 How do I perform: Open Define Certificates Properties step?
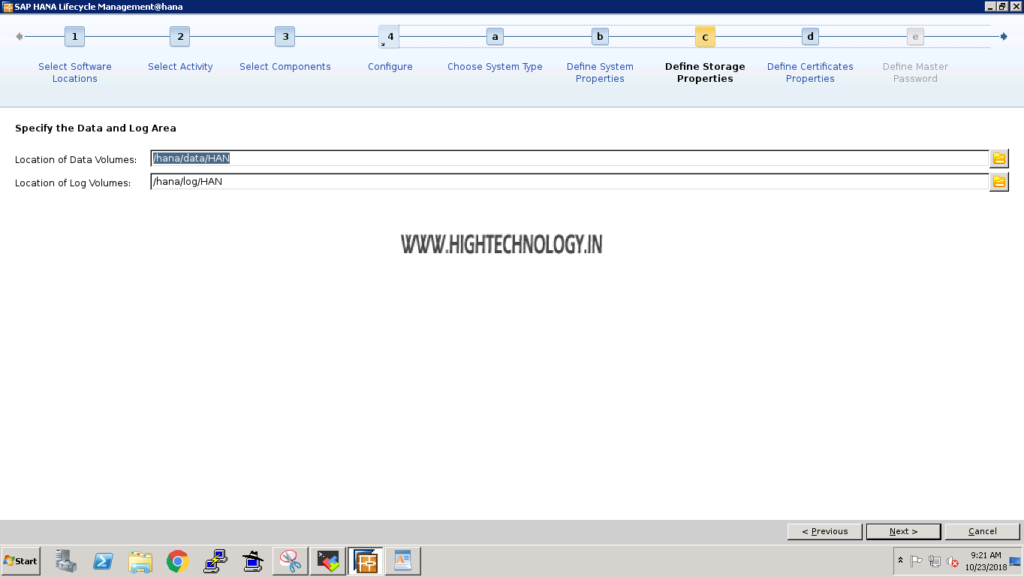click(x=810, y=72)
